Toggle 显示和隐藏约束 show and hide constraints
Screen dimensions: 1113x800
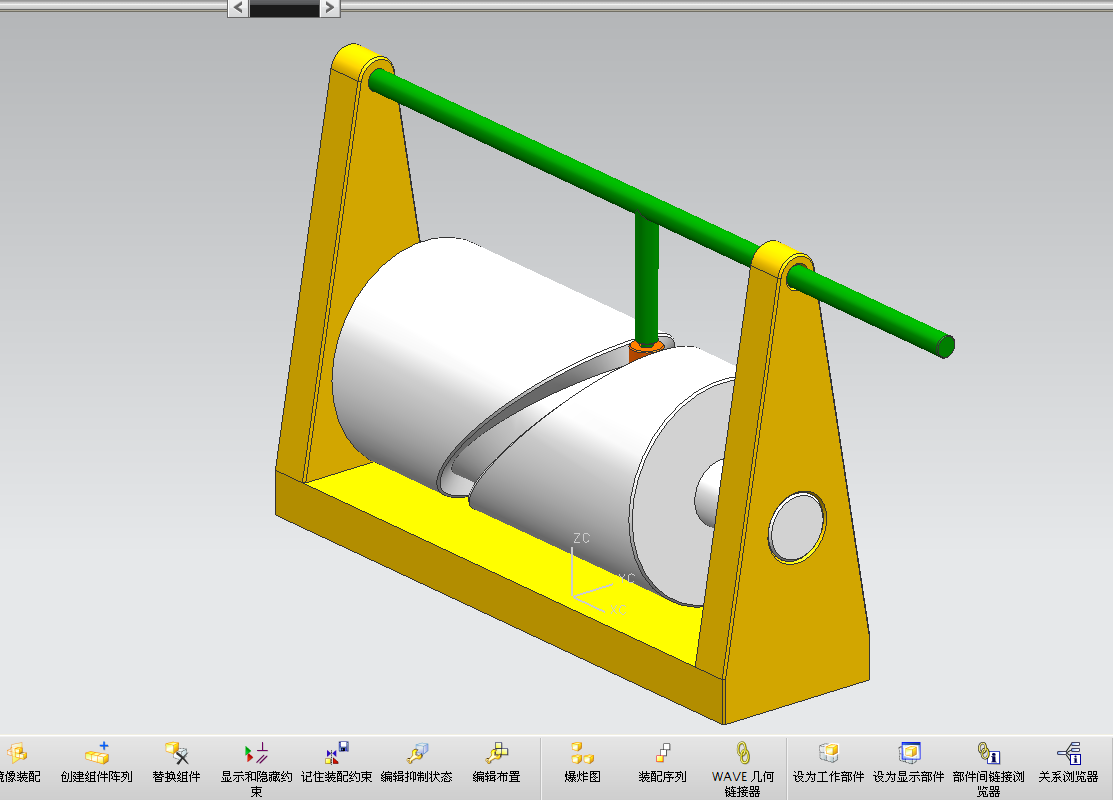[x=256, y=769]
